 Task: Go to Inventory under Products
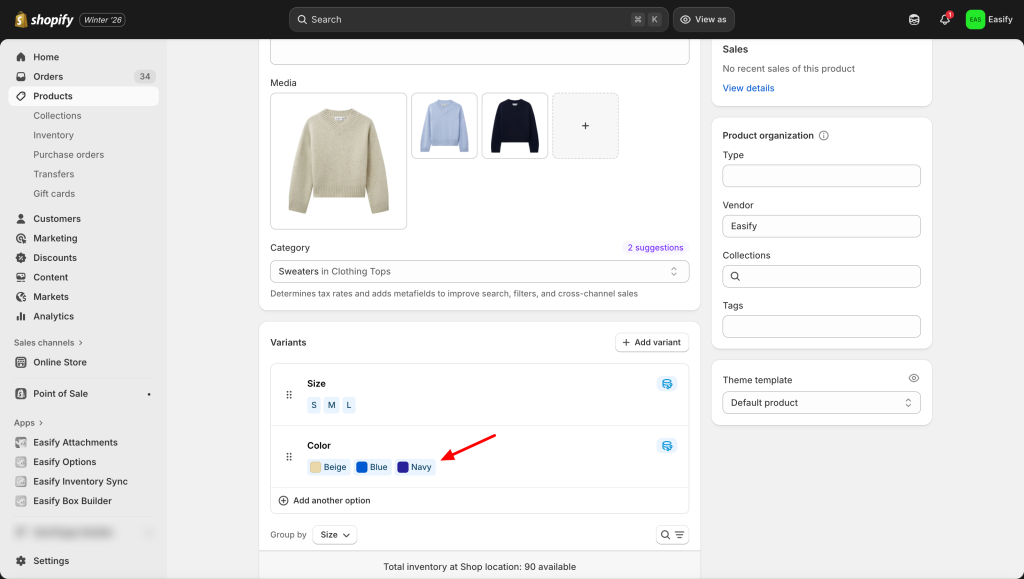53,135
